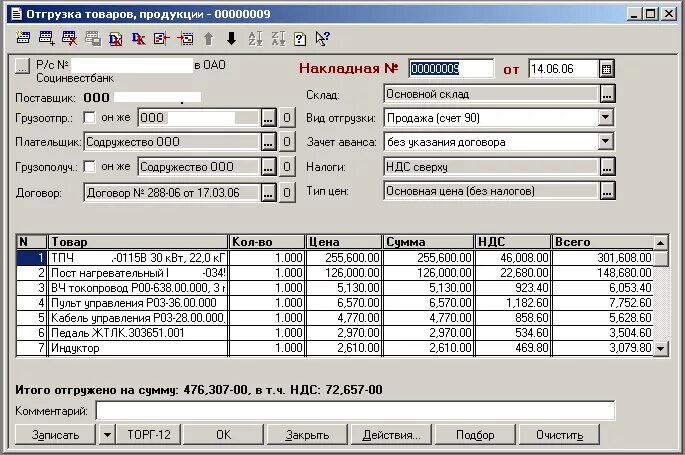Click the table scrollbar down arrow
This screenshot has width=685, height=455.
point(661,348)
